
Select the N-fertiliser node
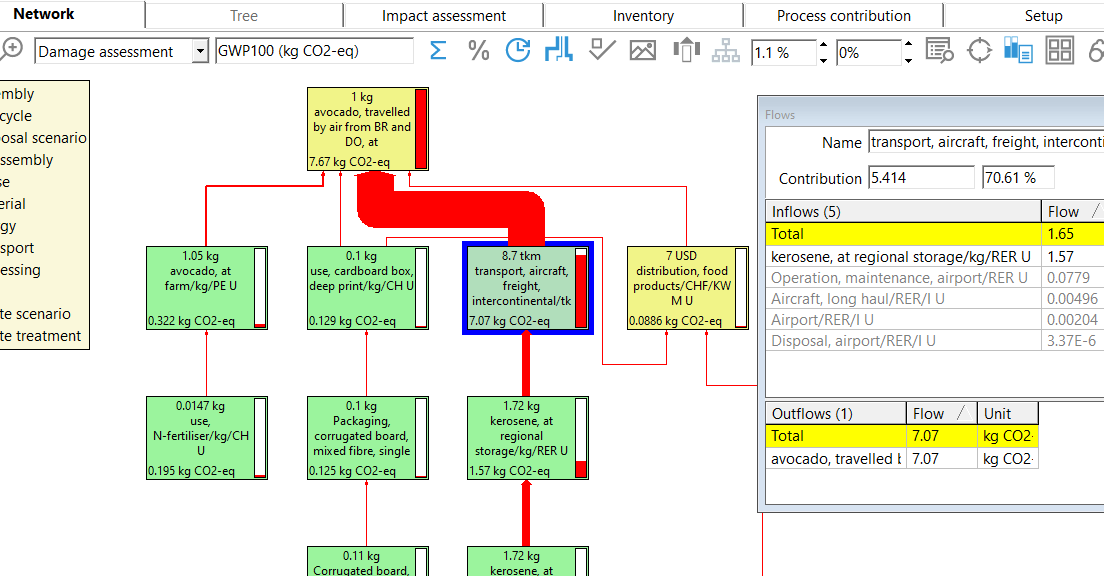pos(207,438)
